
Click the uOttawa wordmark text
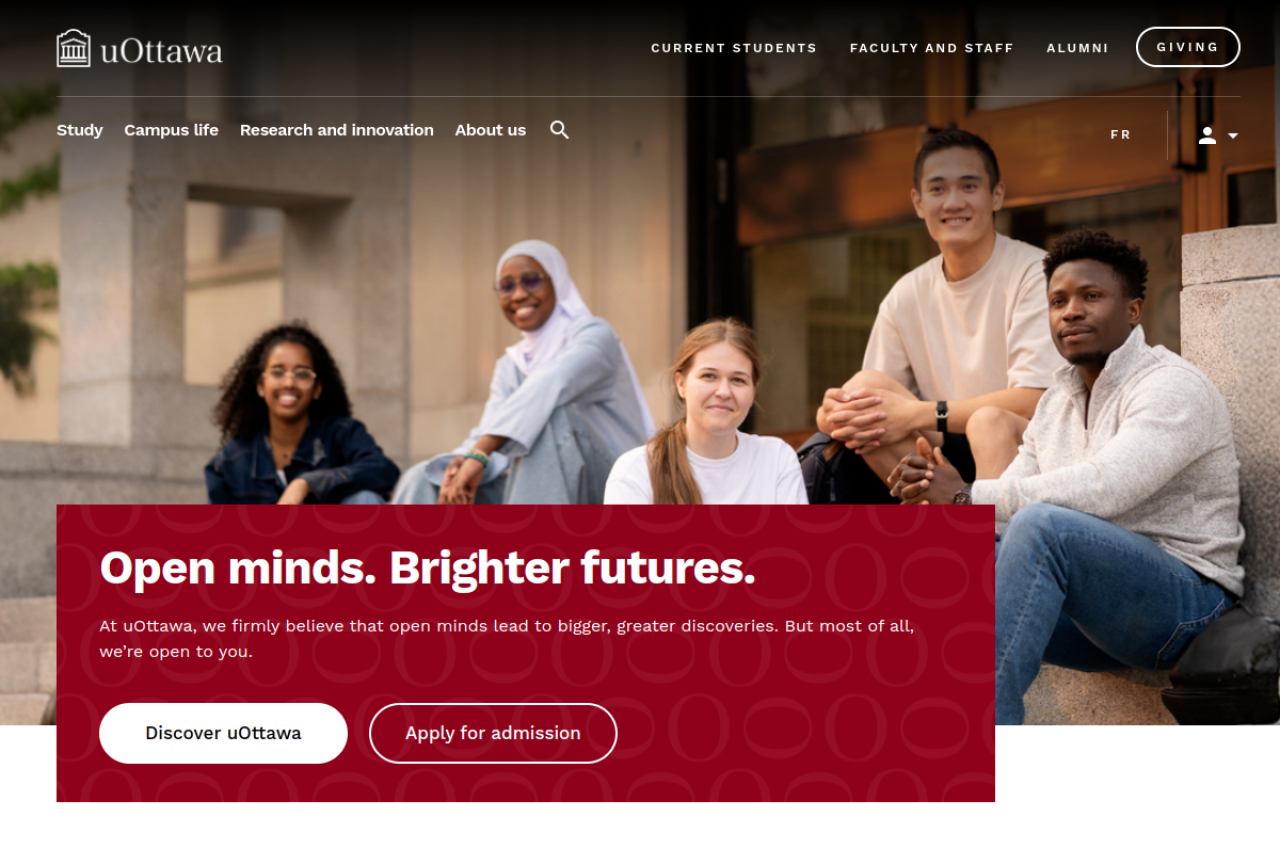click(x=161, y=51)
